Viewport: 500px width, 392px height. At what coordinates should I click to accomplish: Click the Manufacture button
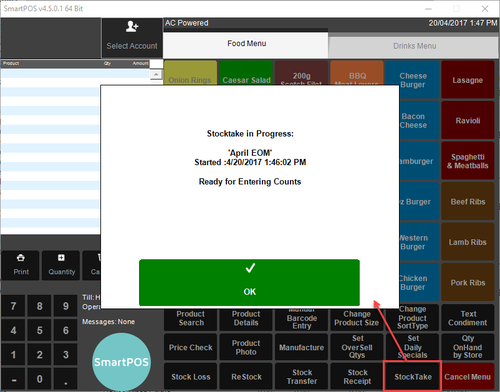pyautogui.click(x=301, y=347)
